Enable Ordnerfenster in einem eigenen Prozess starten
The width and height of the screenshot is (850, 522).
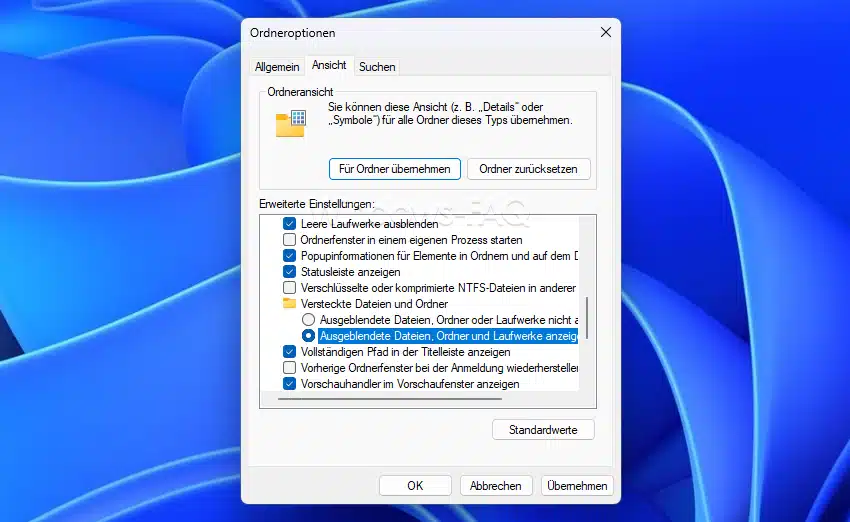(x=290, y=240)
